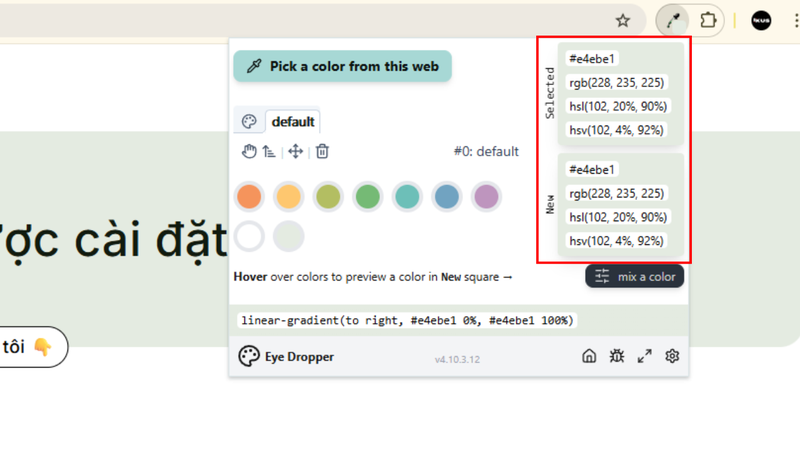Click the bookmark star icon

click(622, 21)
